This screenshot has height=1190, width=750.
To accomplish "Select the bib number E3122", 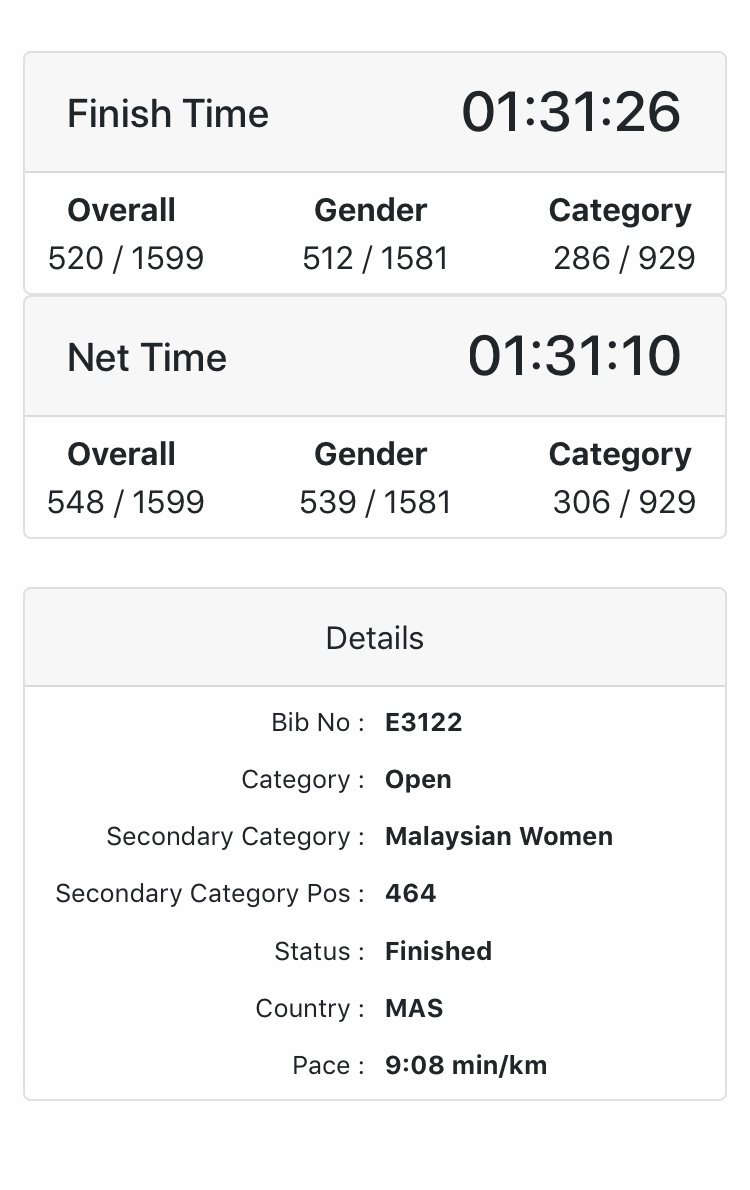I will coord(424,722).
